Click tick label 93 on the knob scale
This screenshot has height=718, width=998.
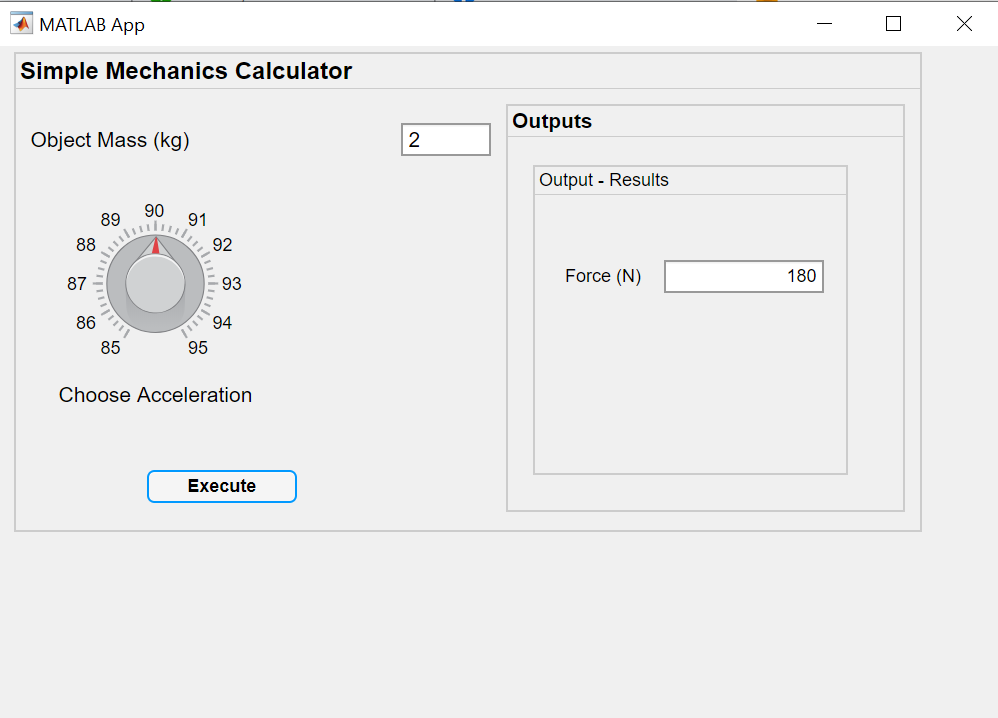[x=232, y=284]
